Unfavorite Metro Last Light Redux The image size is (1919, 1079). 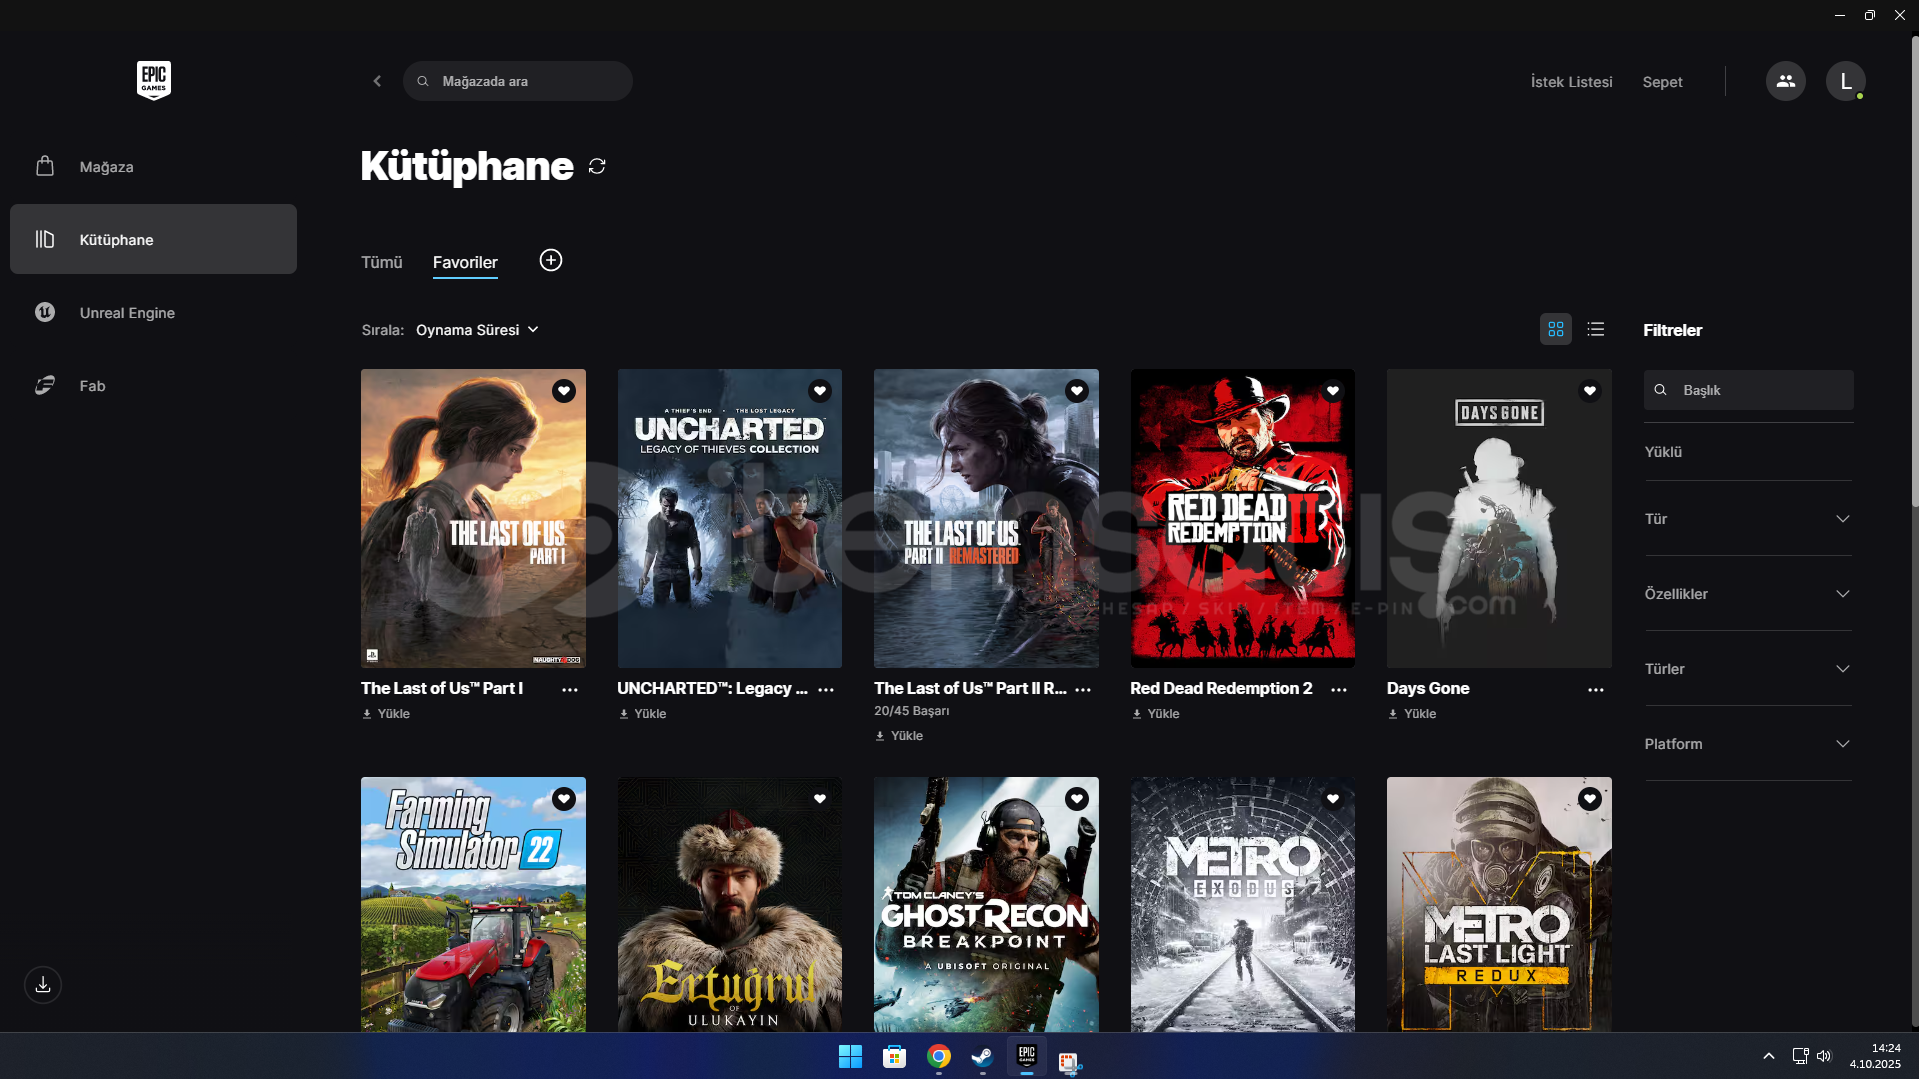1590,799
